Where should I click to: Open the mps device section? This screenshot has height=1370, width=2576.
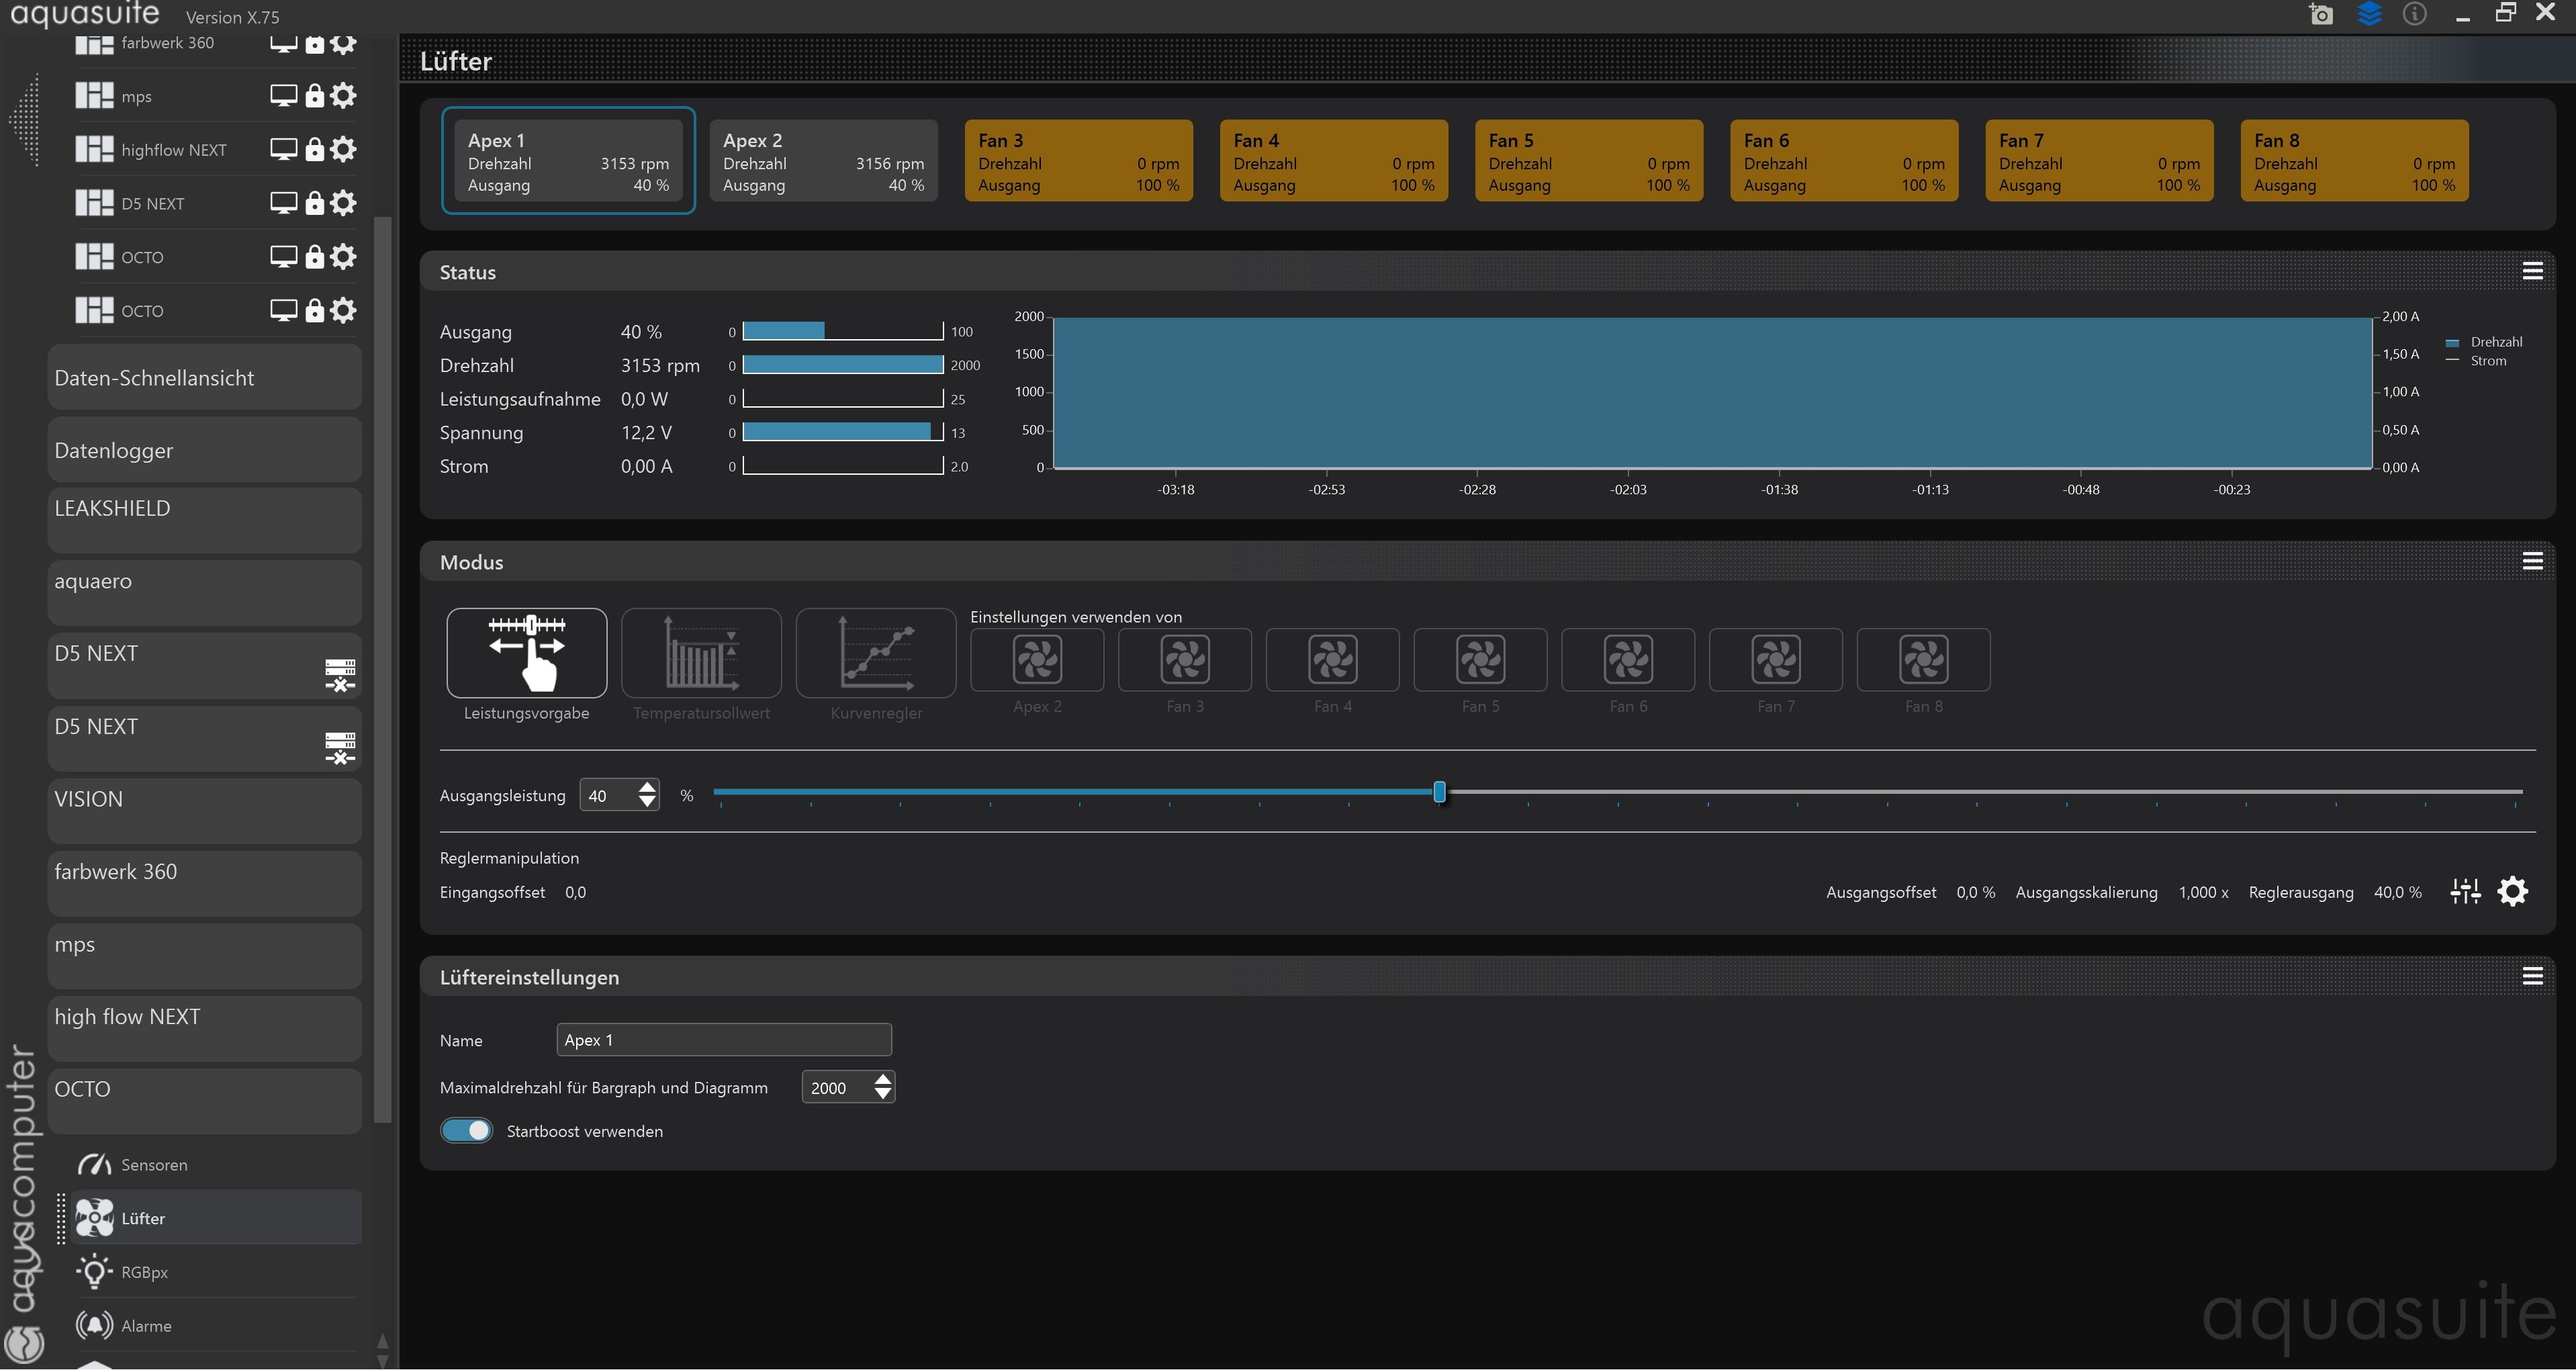pos(204,956)
